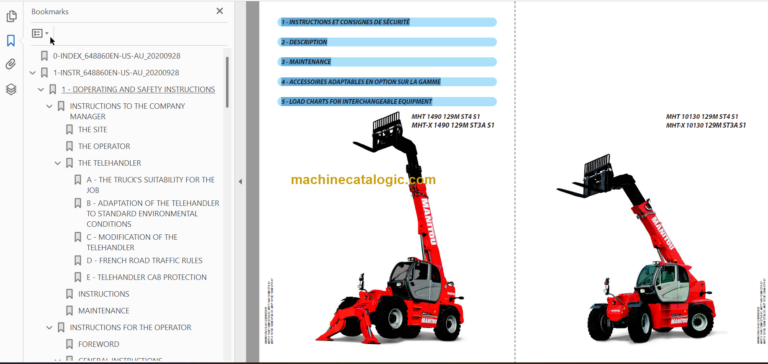The image size is (768, 364).
Task: Click bookmark icon beside MAINTENANCE entry
Action: pyautogui.click(x=70, y=311)
